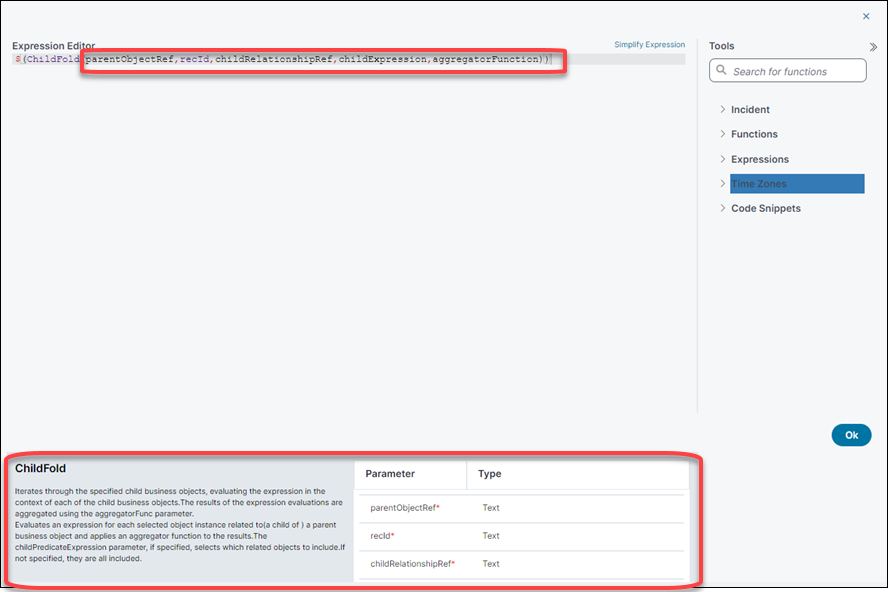Viewport: 888px width, 592px height.
Task: Close the expression editor dialog with the X
Action: point(866,16)
